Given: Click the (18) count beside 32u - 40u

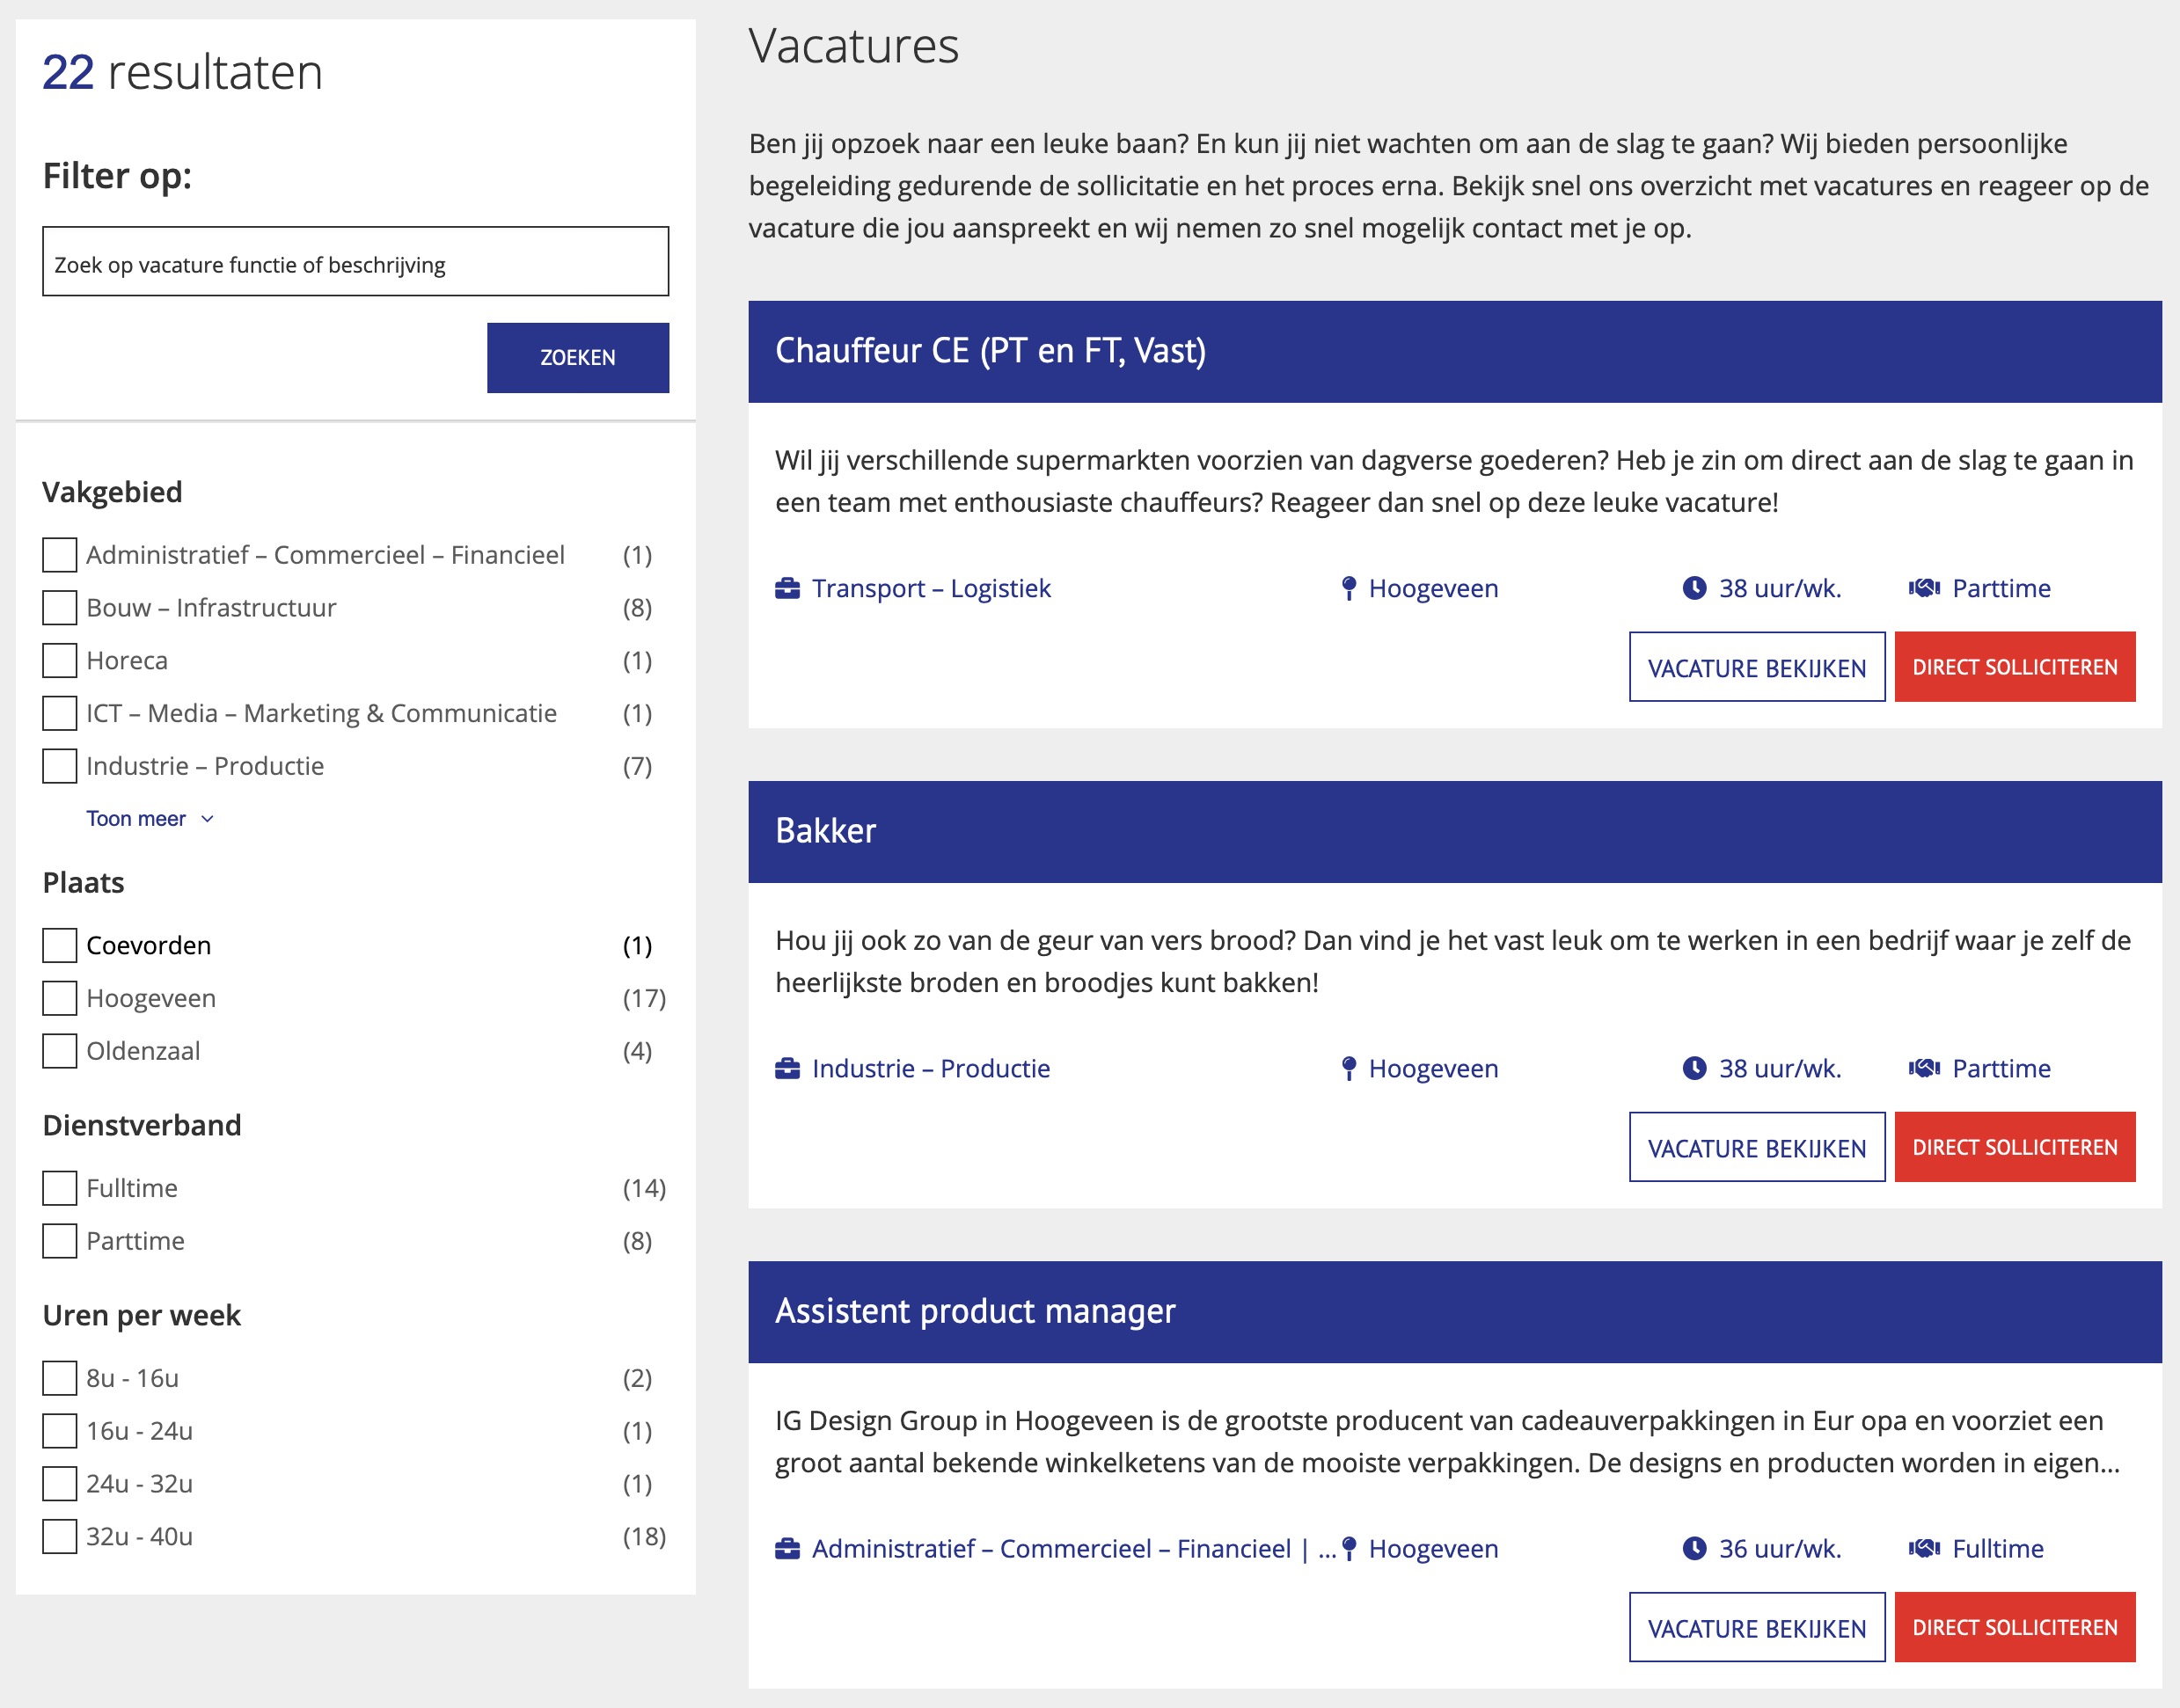Looking at the screenshot, I should pos(644,1536).
